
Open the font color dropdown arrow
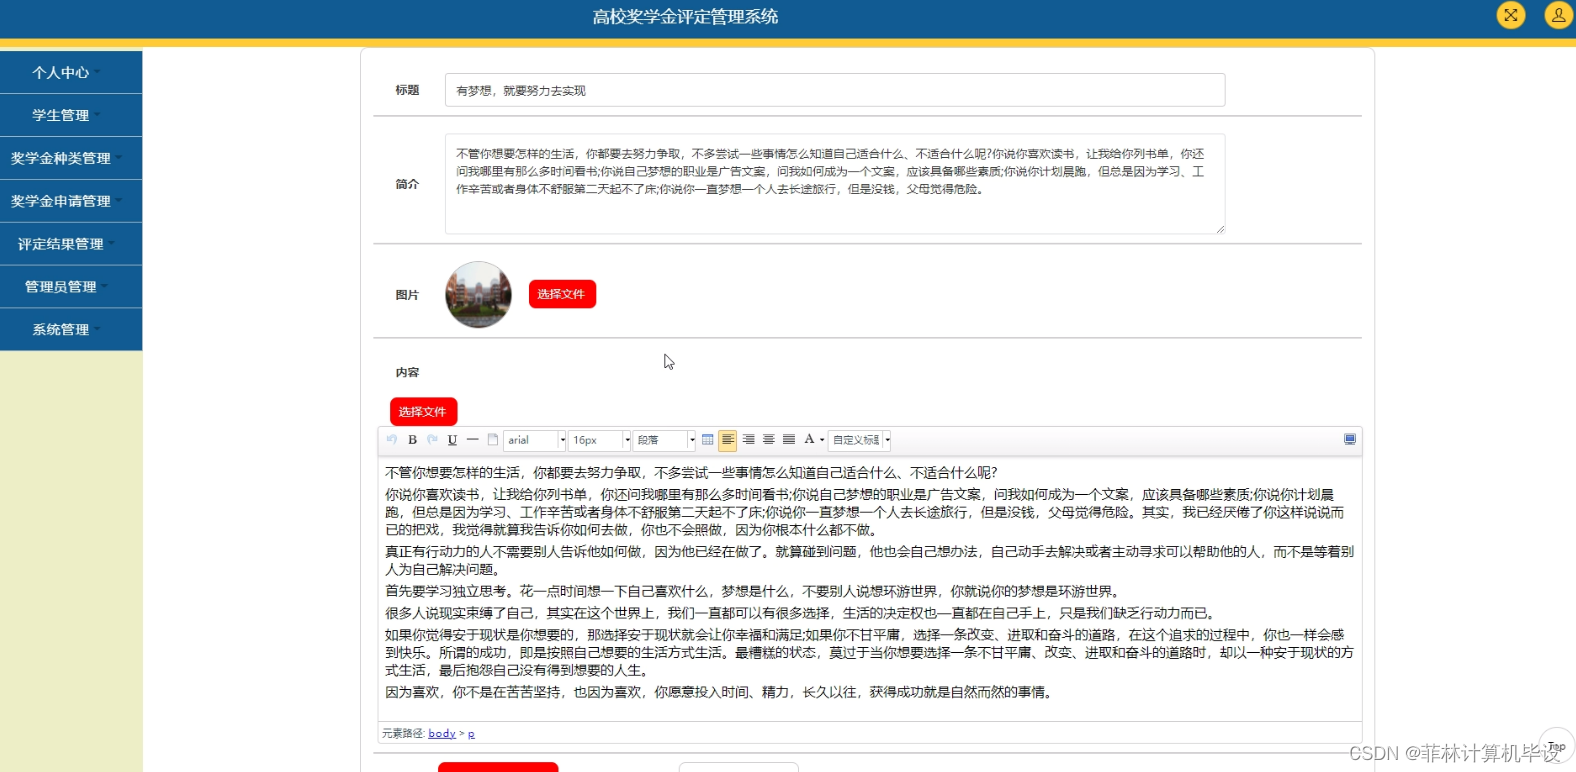tap(822, 440)
